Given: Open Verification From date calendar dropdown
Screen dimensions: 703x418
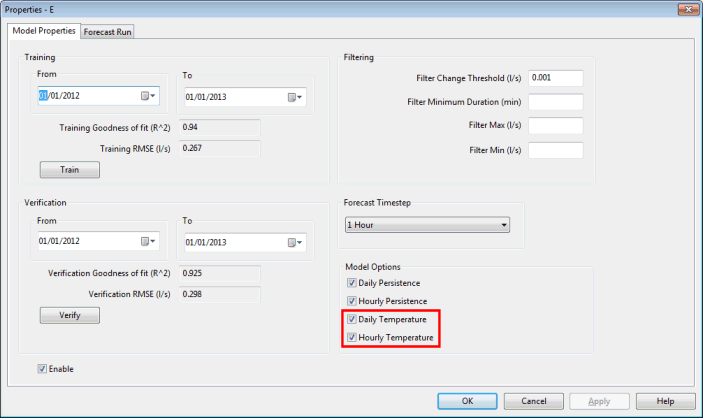Looking at the screenshot, I should pos(148,241).
